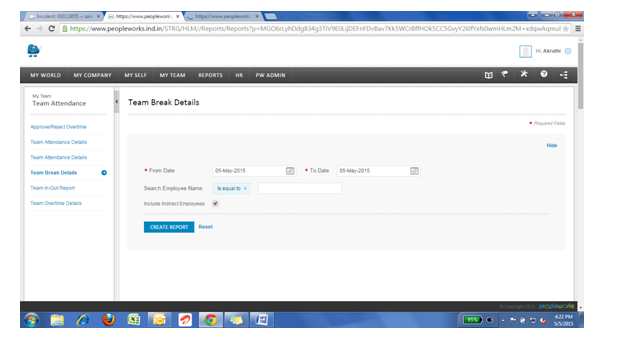Expand the 'Is equal to' dropdown
This screenshot has width=621, height=361.
click(x=231, y=188)
